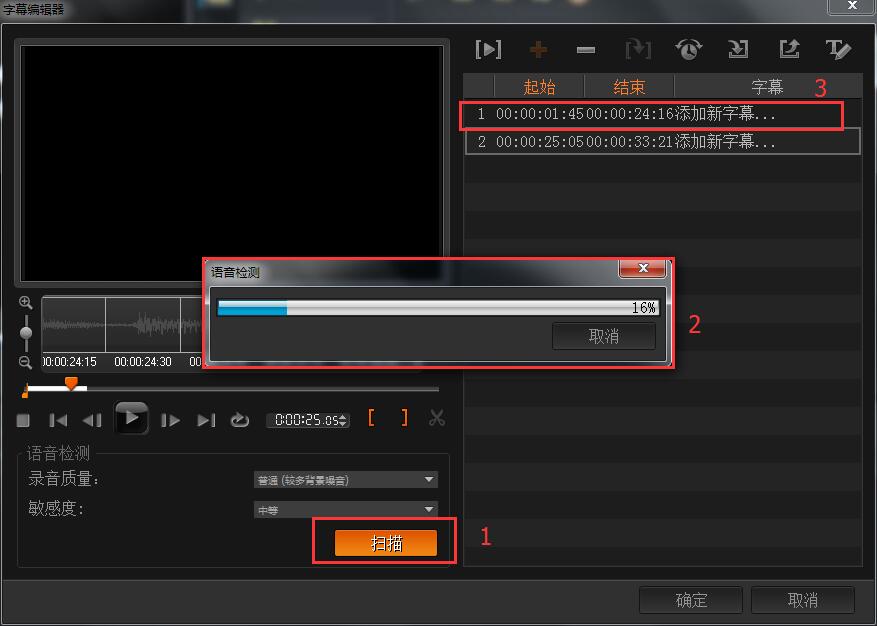Click the waveform zoom slider handle

pyautogui.click(x=26, y=333)
